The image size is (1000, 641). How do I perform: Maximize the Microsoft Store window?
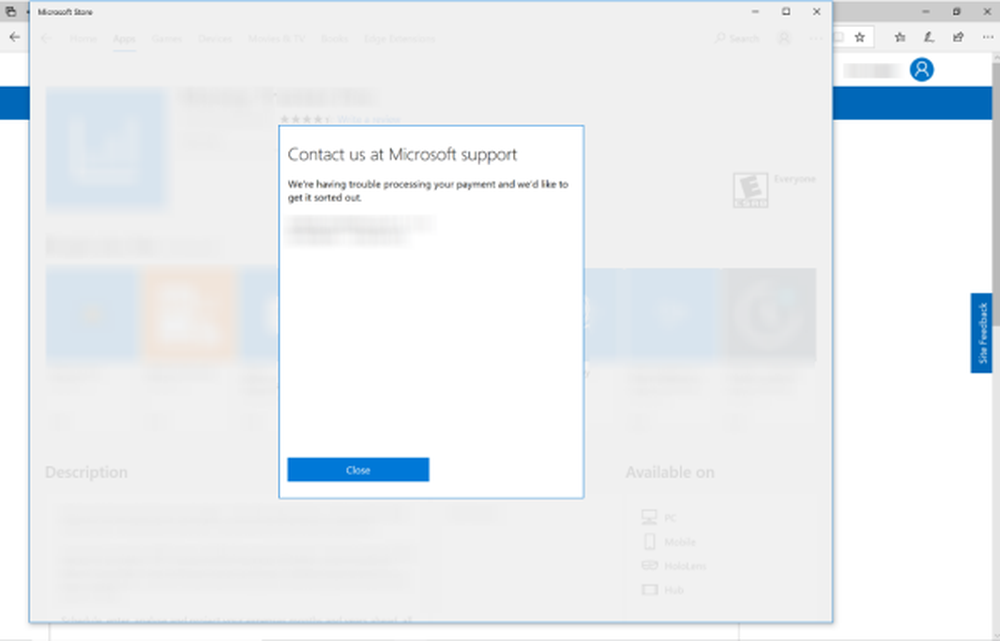click(x=786, y=11)
